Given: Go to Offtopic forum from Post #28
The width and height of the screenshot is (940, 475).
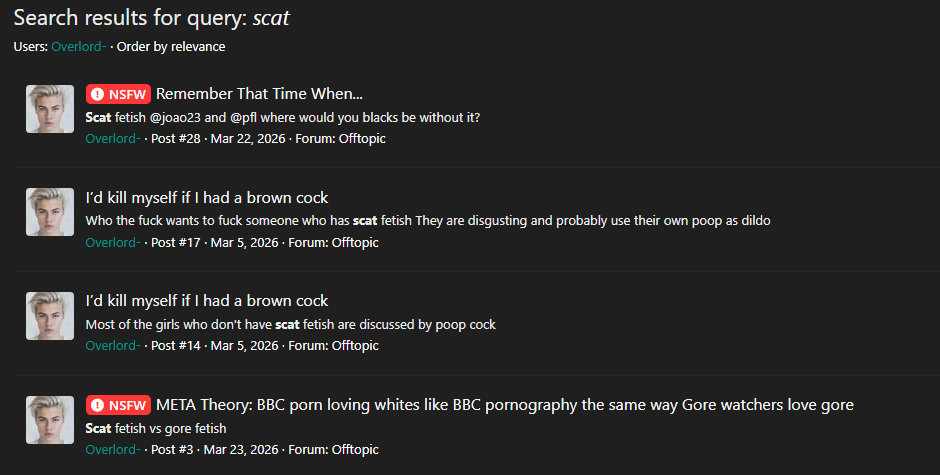Looking at the screenshot, I should click(361, 139).
